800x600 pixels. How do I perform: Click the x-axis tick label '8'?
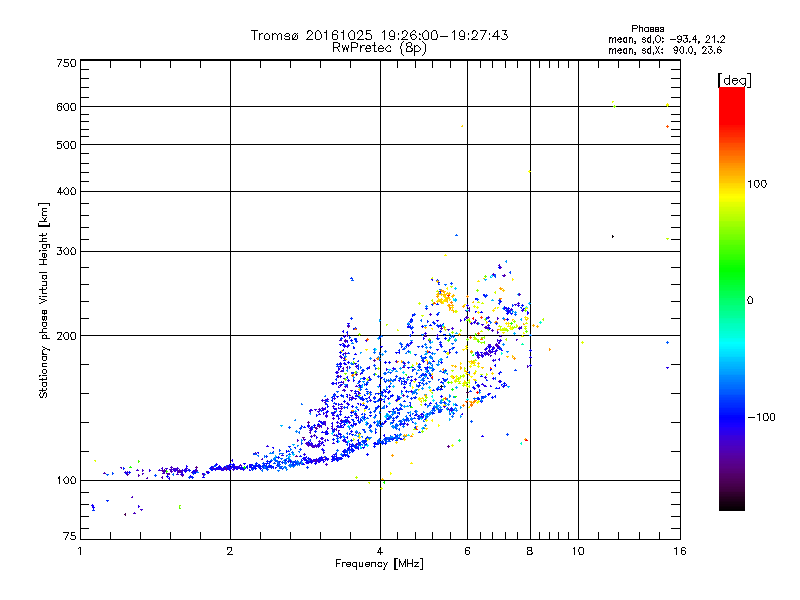[x=530, y=551]
